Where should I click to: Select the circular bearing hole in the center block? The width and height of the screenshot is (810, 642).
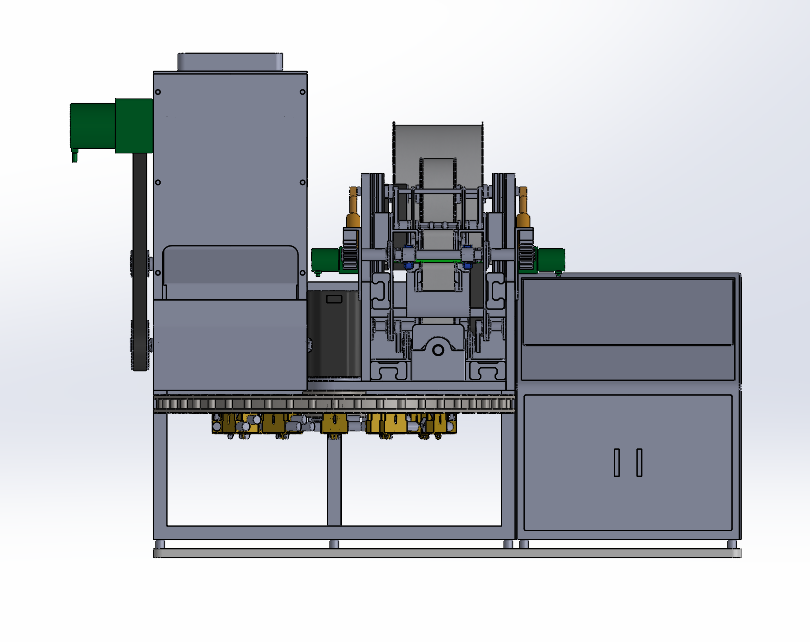click(438, 350)
